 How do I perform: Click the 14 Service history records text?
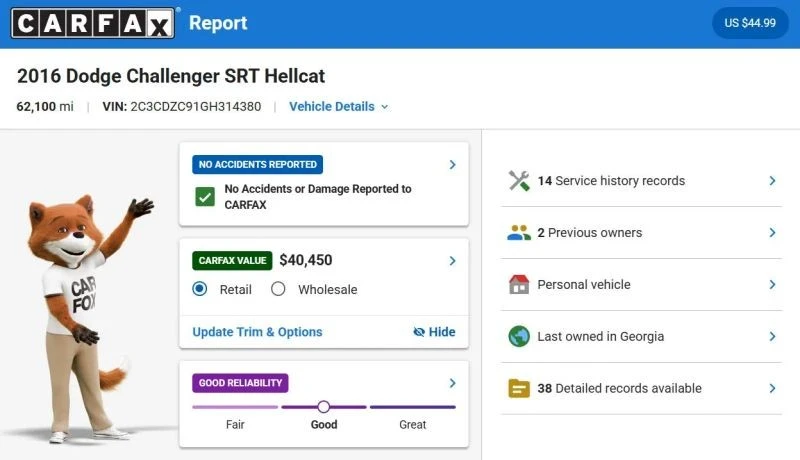[x=611, y=181]
